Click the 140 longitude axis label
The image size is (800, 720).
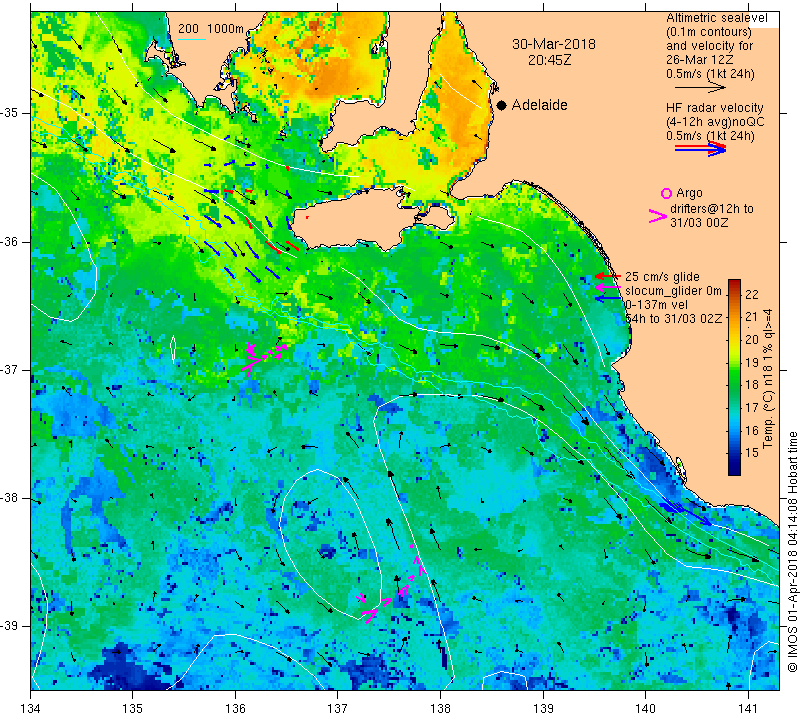pos(645,708)
